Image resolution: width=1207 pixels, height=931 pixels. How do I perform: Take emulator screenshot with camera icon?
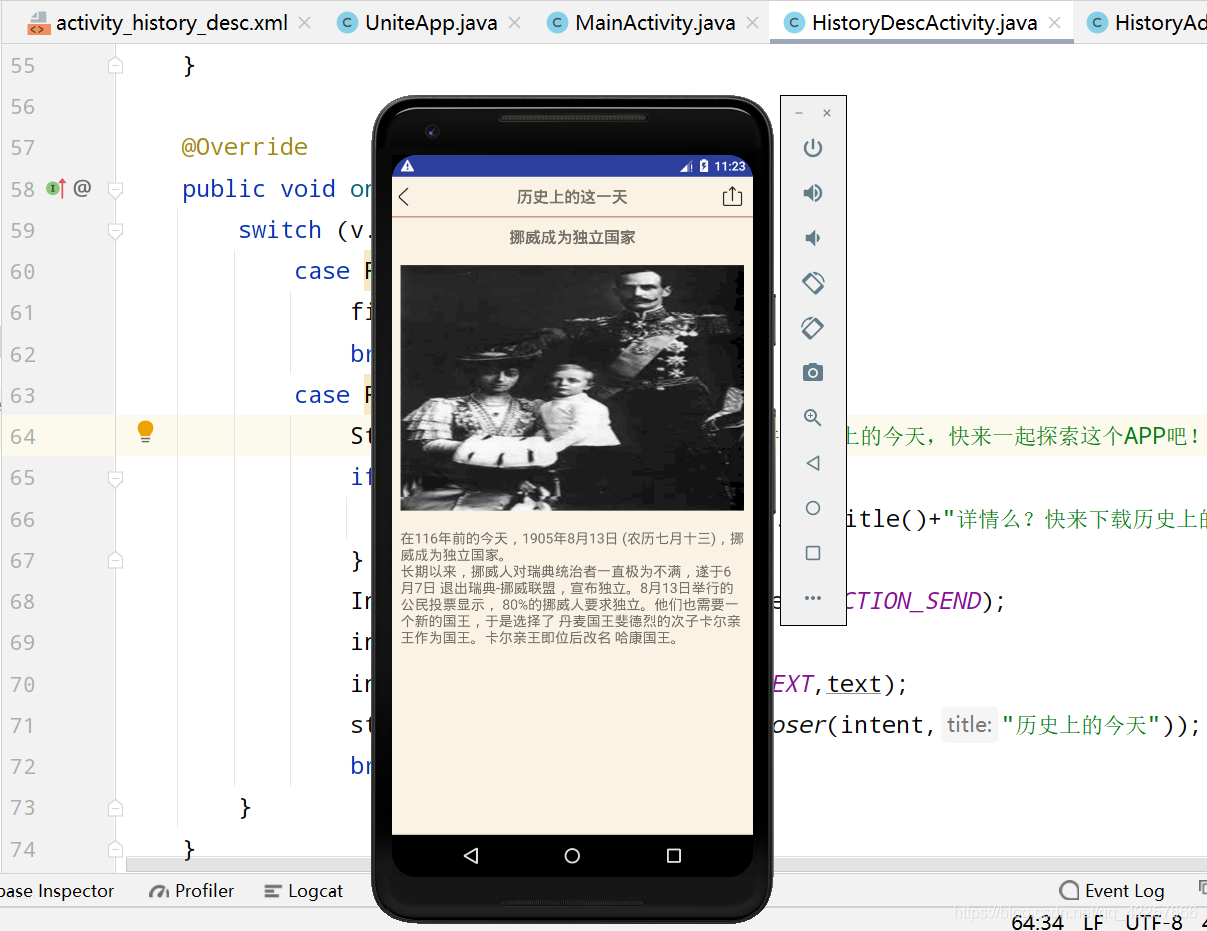tap(813, 372)
